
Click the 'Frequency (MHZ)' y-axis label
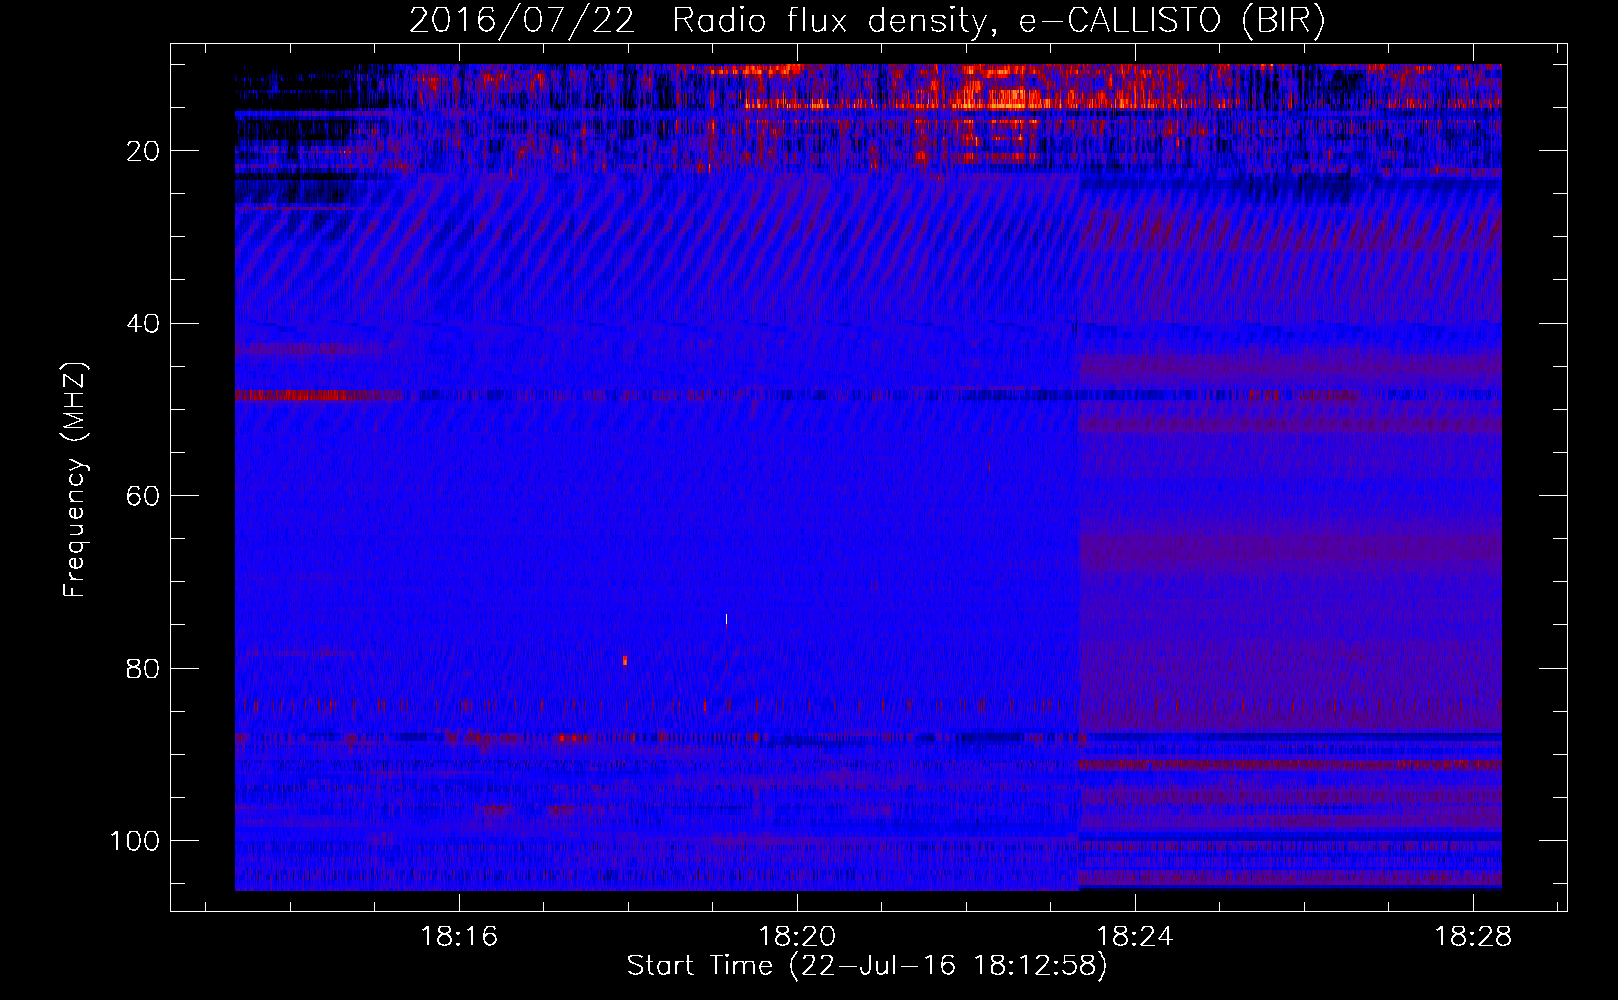(75, 480)
